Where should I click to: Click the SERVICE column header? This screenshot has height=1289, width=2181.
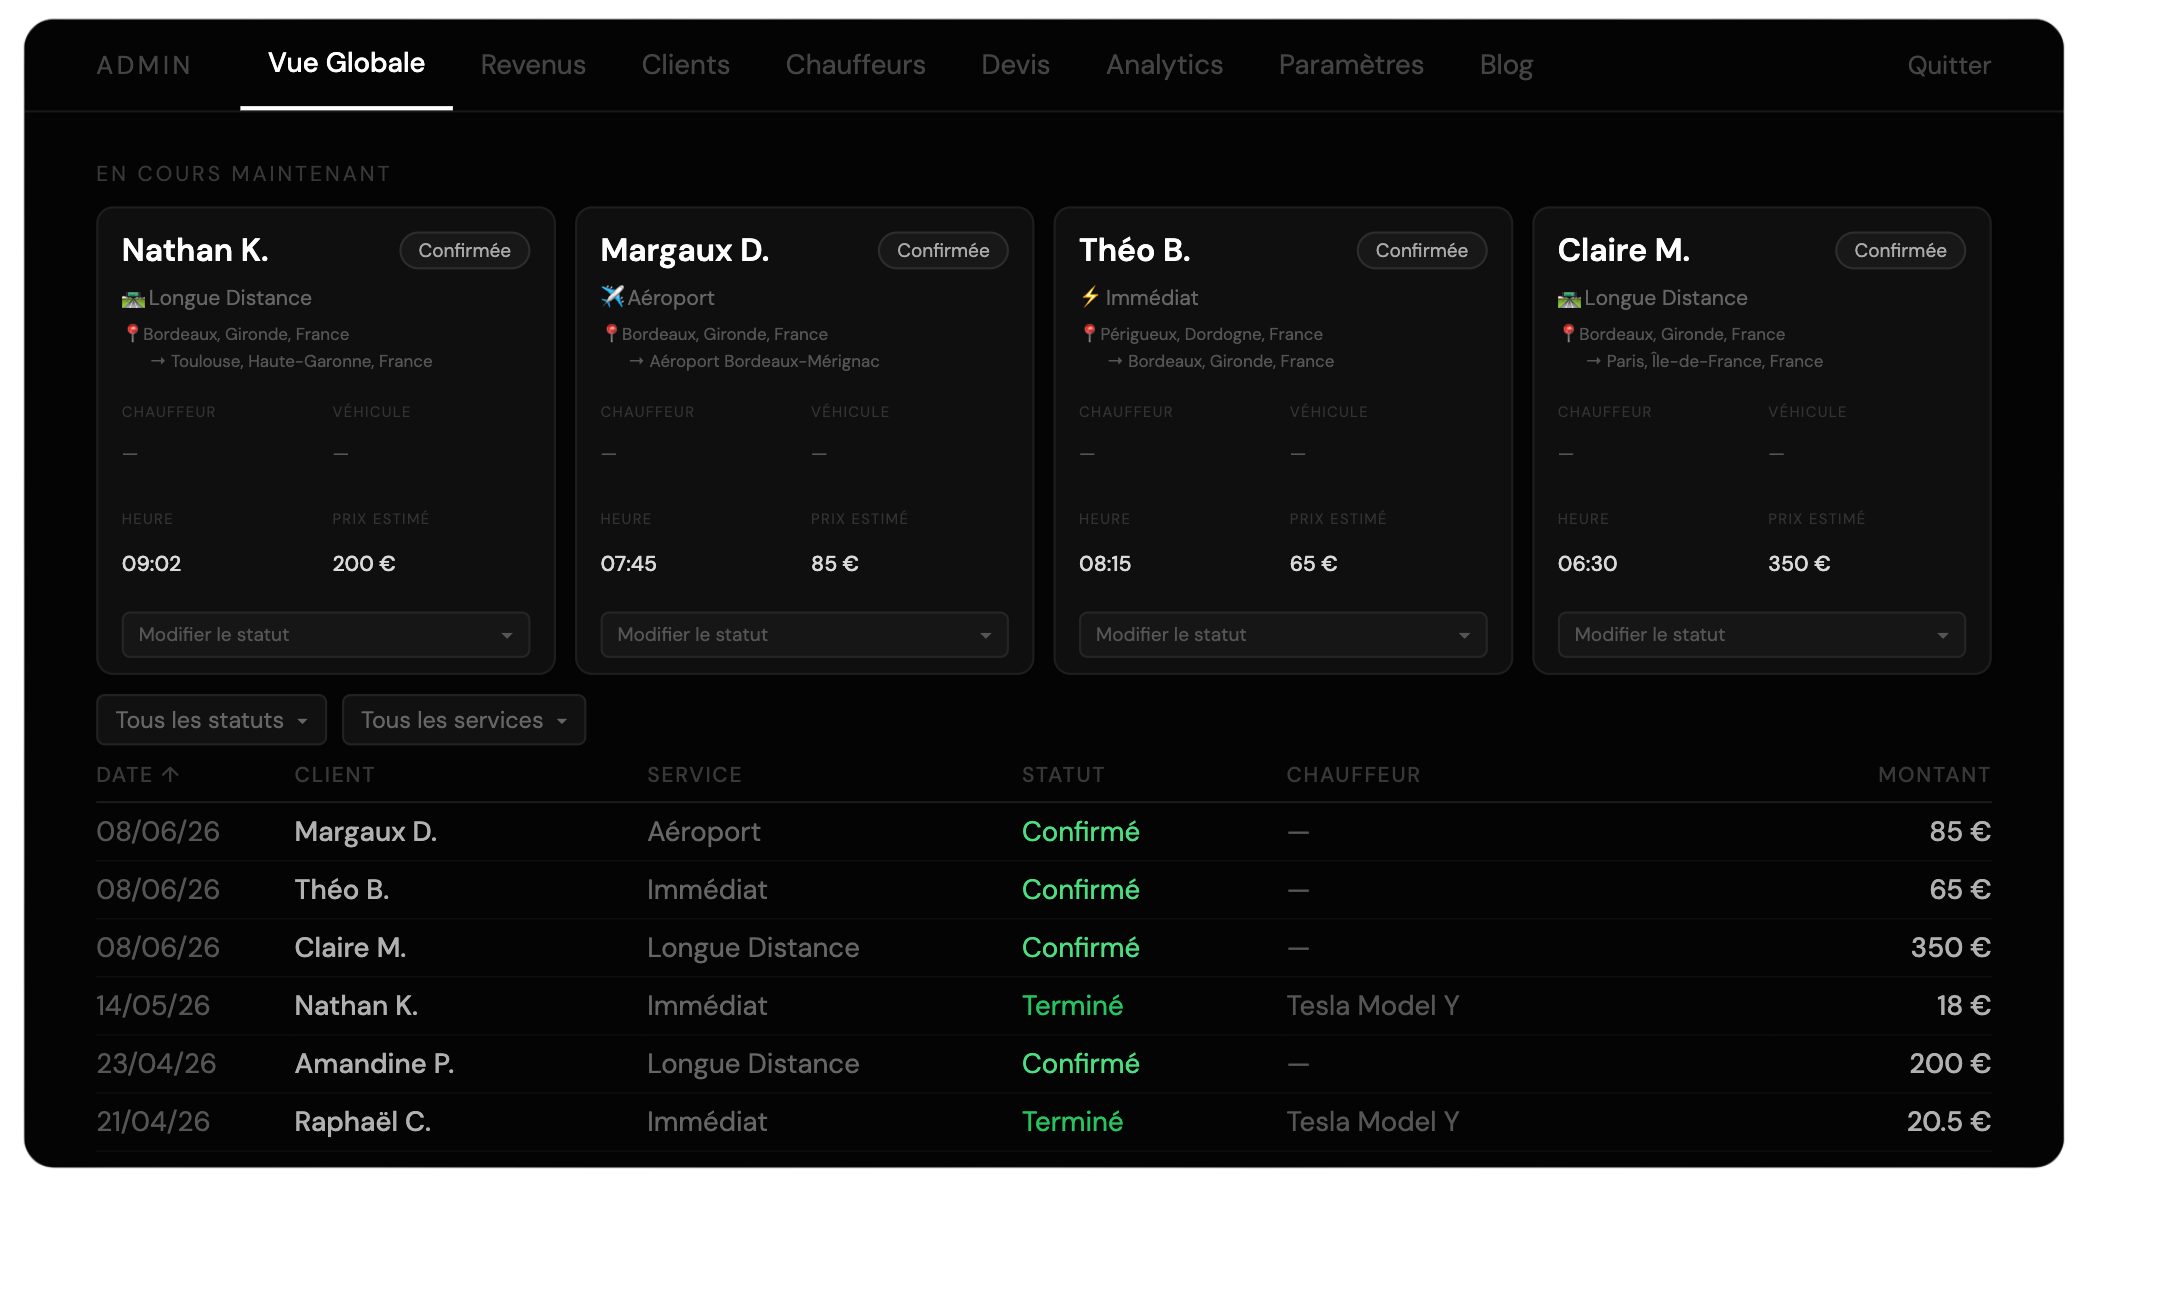[695, 775]
